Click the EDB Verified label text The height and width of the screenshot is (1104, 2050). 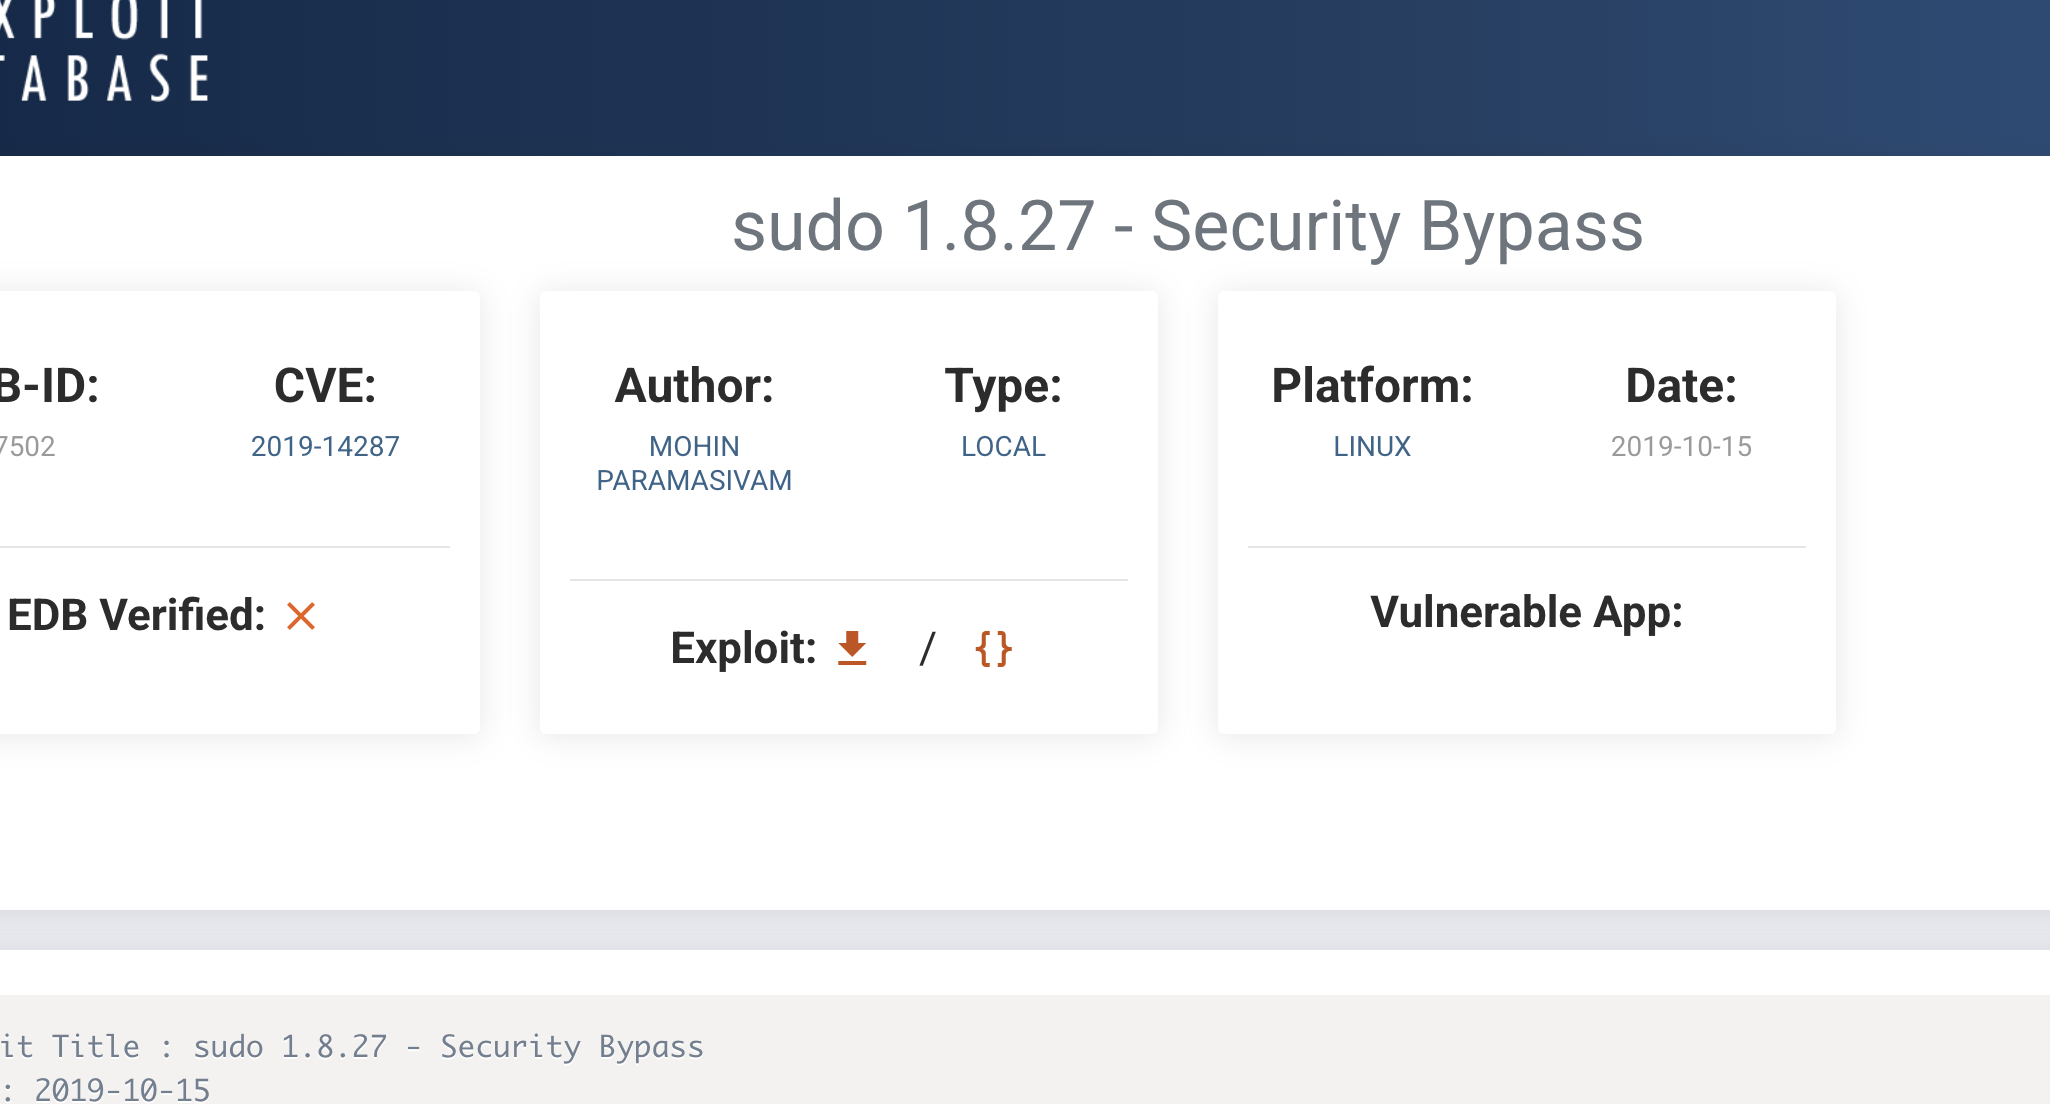pos(136,615)
